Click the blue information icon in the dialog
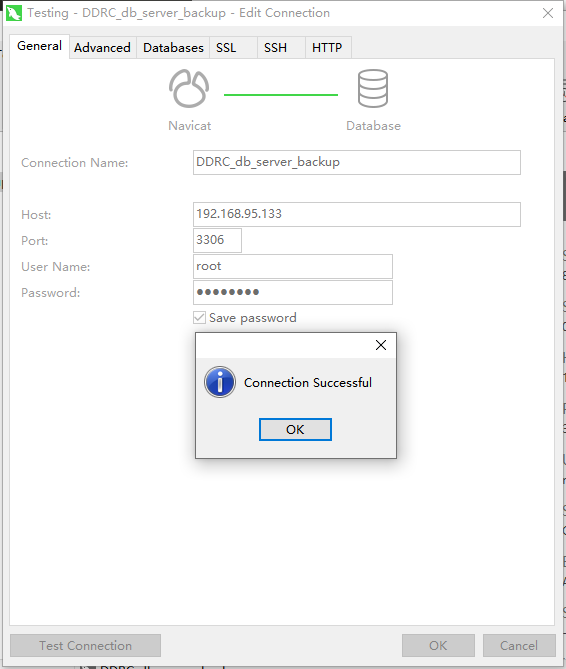Screen dimensions: 566x669 [220, 382]
